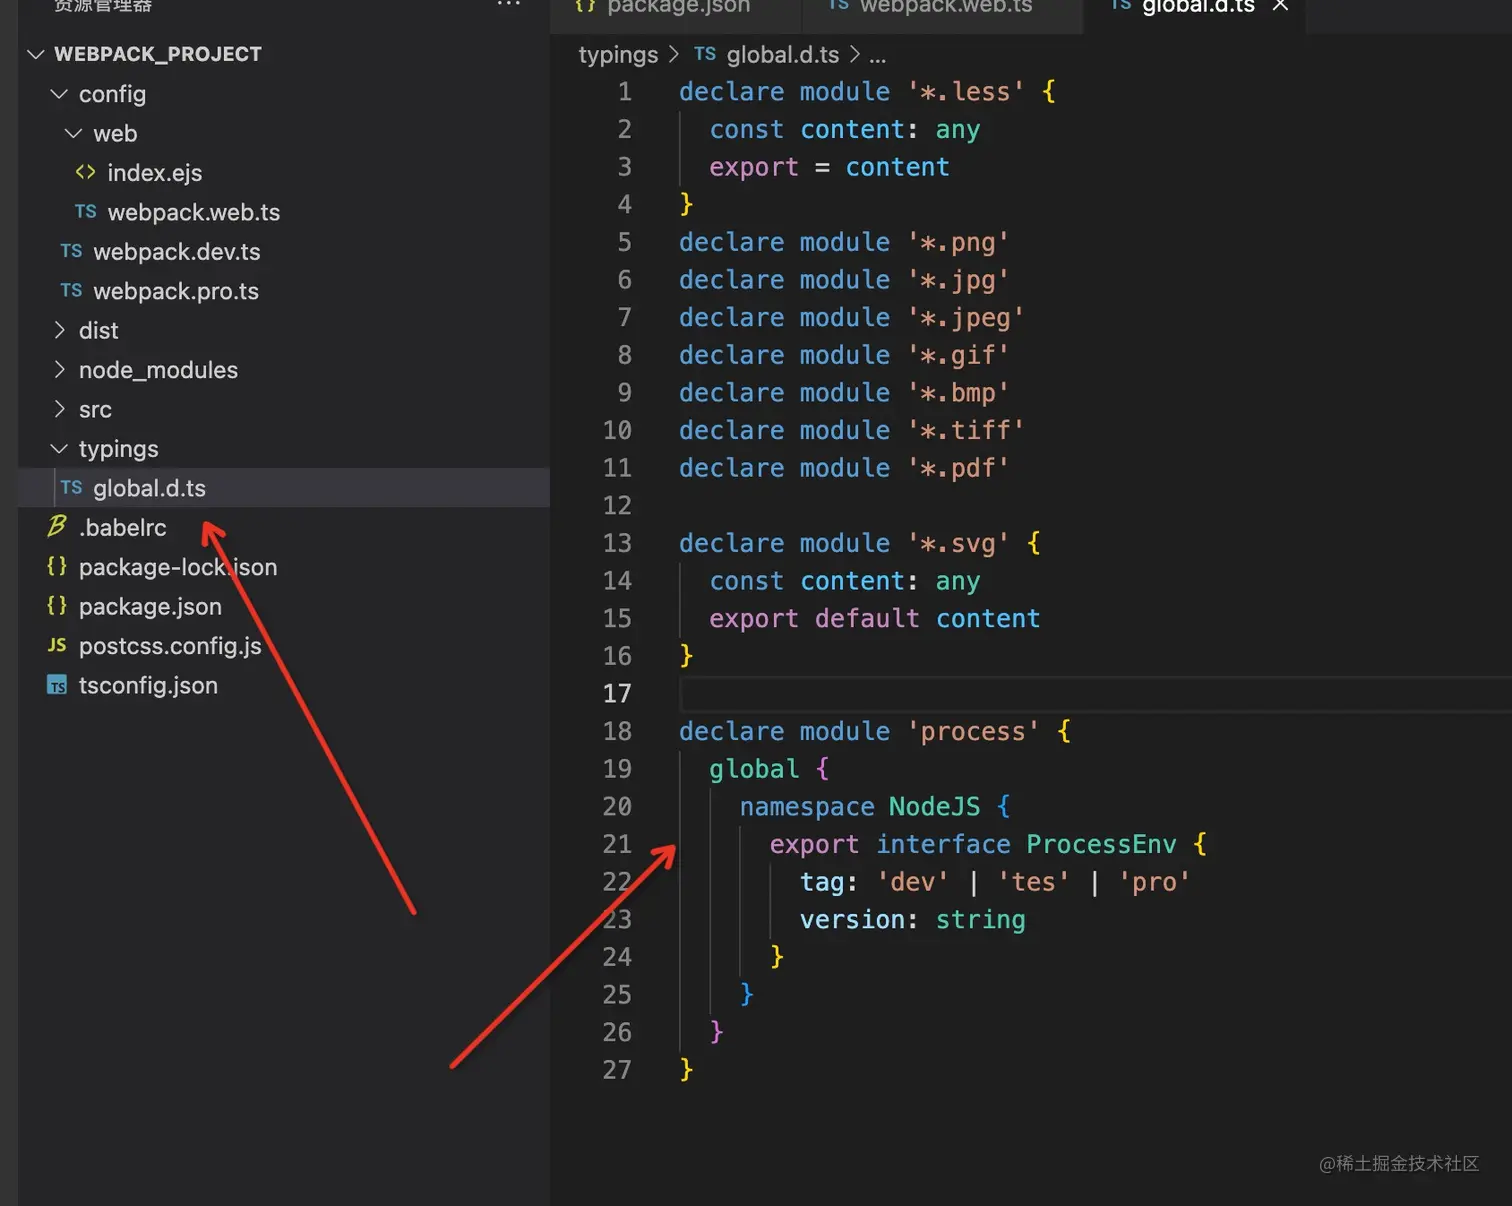Collapse the config folder chevron

point(59,94)
